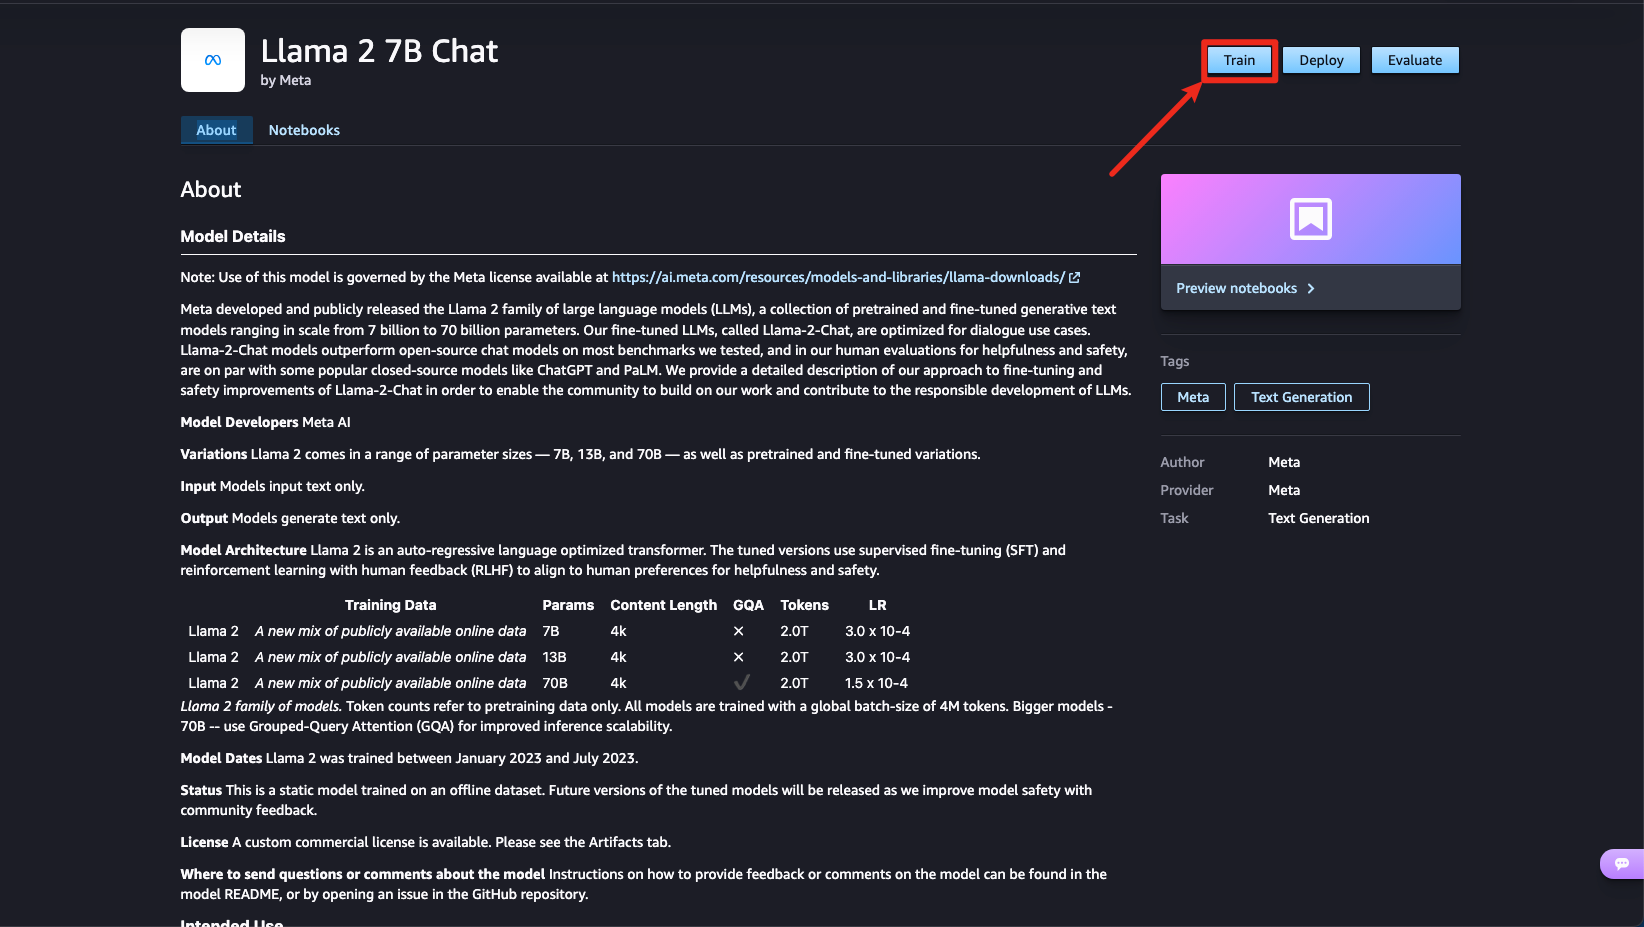Image resolution: width=1644 pixels, height=927 pixels.
Task: Click the 'Training Data' column header
Action: coord(390,605)
